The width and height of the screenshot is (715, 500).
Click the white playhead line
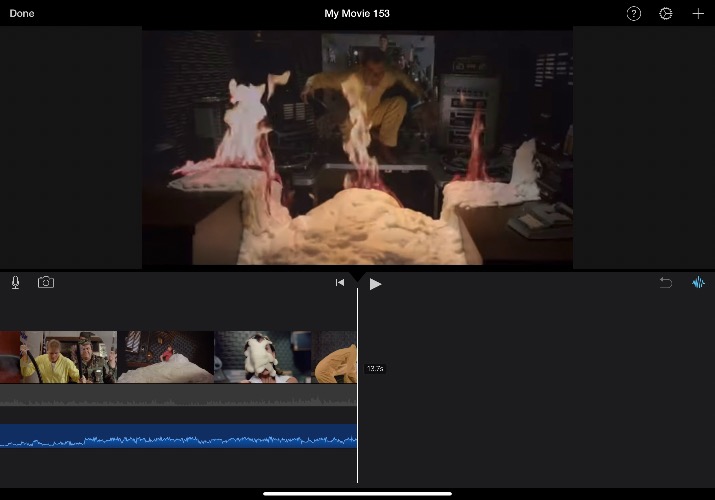(357, 385)
